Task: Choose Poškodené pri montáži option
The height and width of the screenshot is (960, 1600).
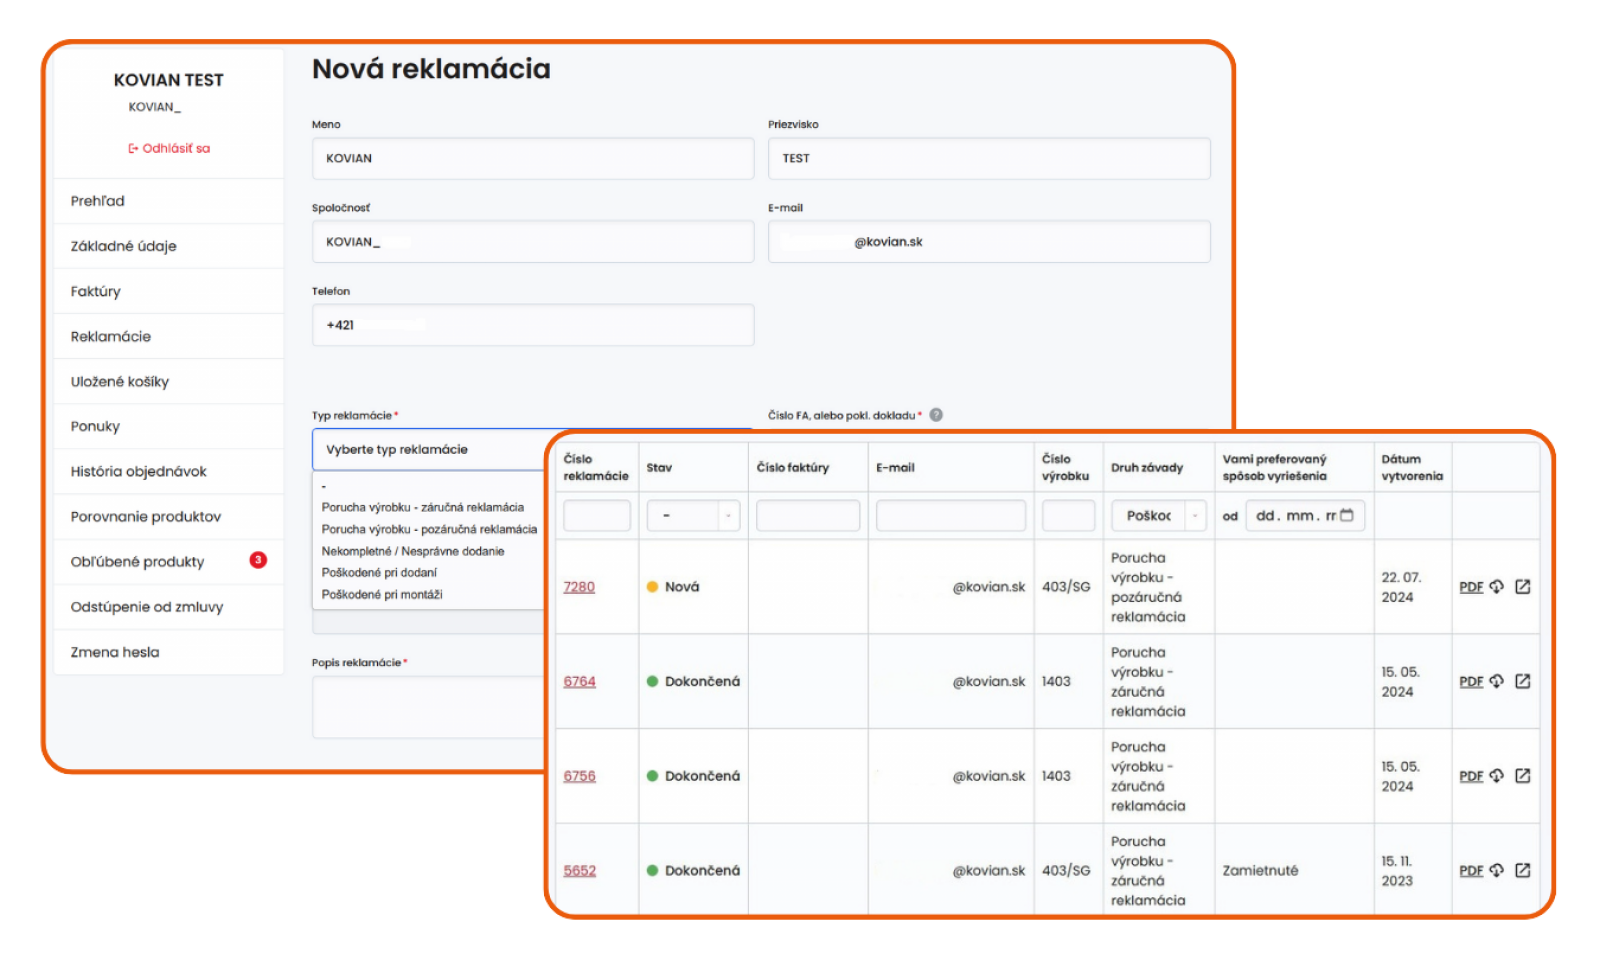Action: click(x=382, y=595)
